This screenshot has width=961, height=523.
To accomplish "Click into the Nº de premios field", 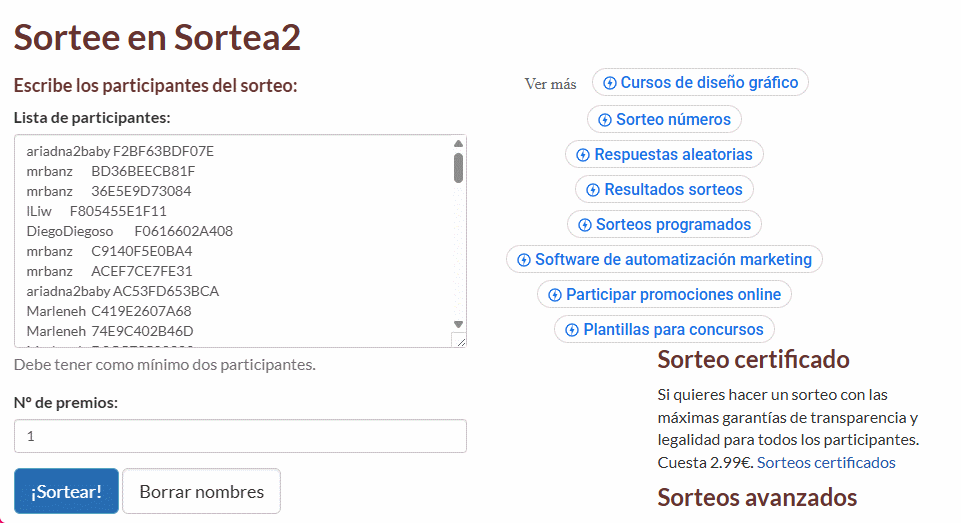I will click(240, 436).
